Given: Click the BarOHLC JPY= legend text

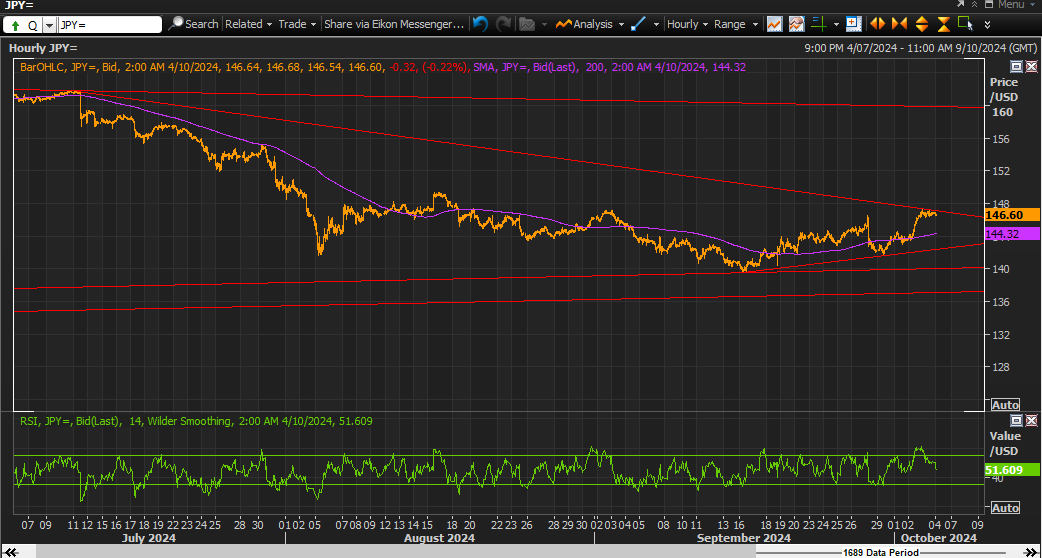Looking at the screenshot, I should 245,67.
